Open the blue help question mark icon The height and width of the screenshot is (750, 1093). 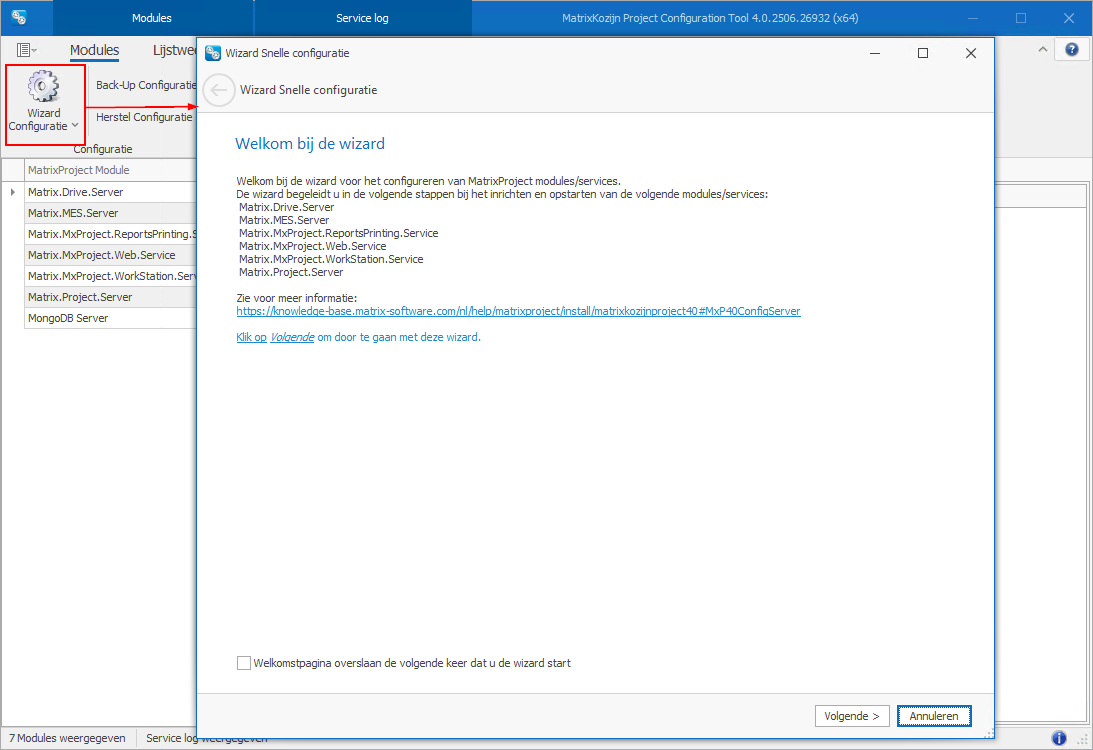(1071, 49)
